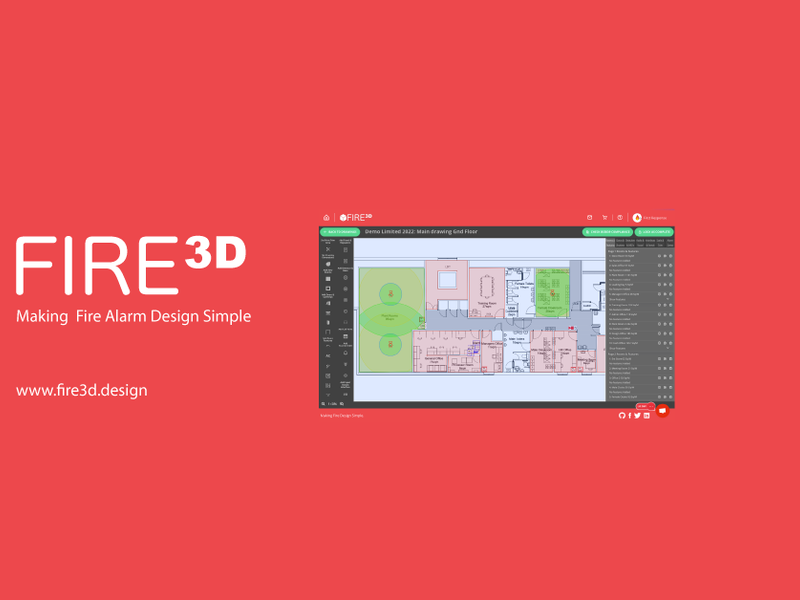Viewport: 800px width, 600px height.
Task: Open the help icon near the user avatar
Action: tap(620, 217)
